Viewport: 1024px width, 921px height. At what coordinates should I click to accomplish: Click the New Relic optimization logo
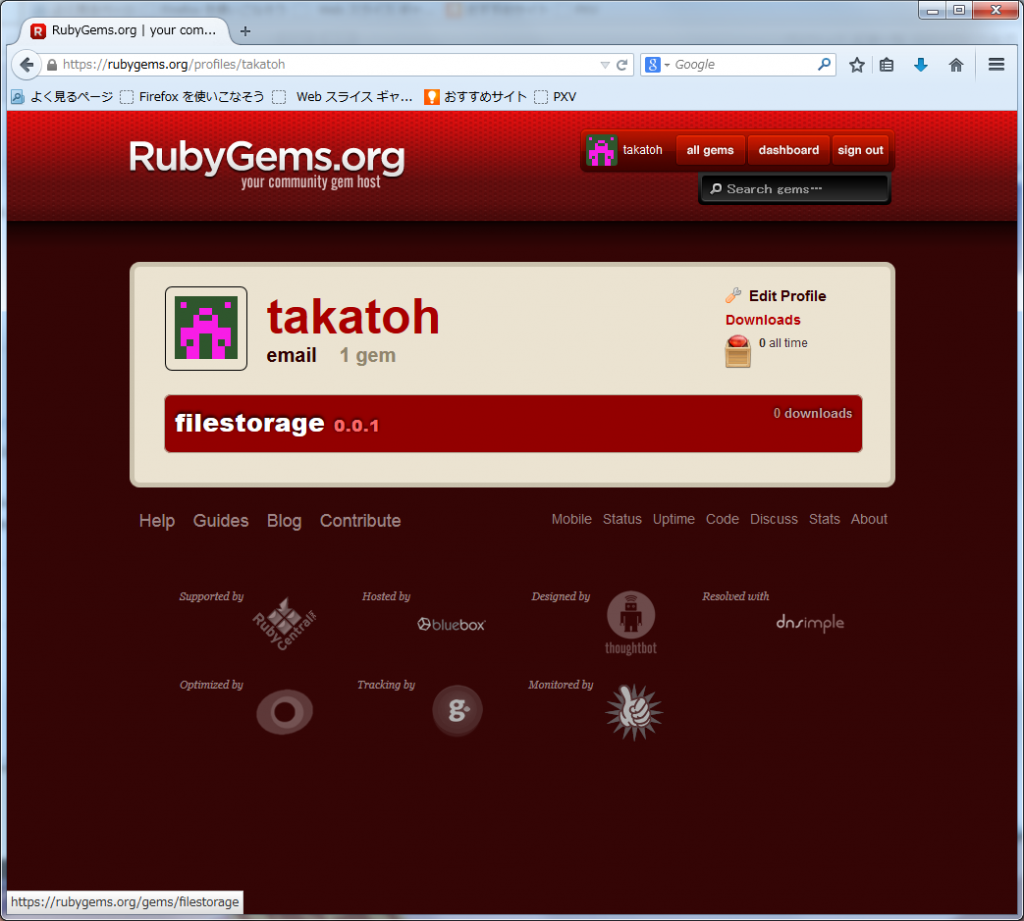pyautogui.click(x=284, y=711)
